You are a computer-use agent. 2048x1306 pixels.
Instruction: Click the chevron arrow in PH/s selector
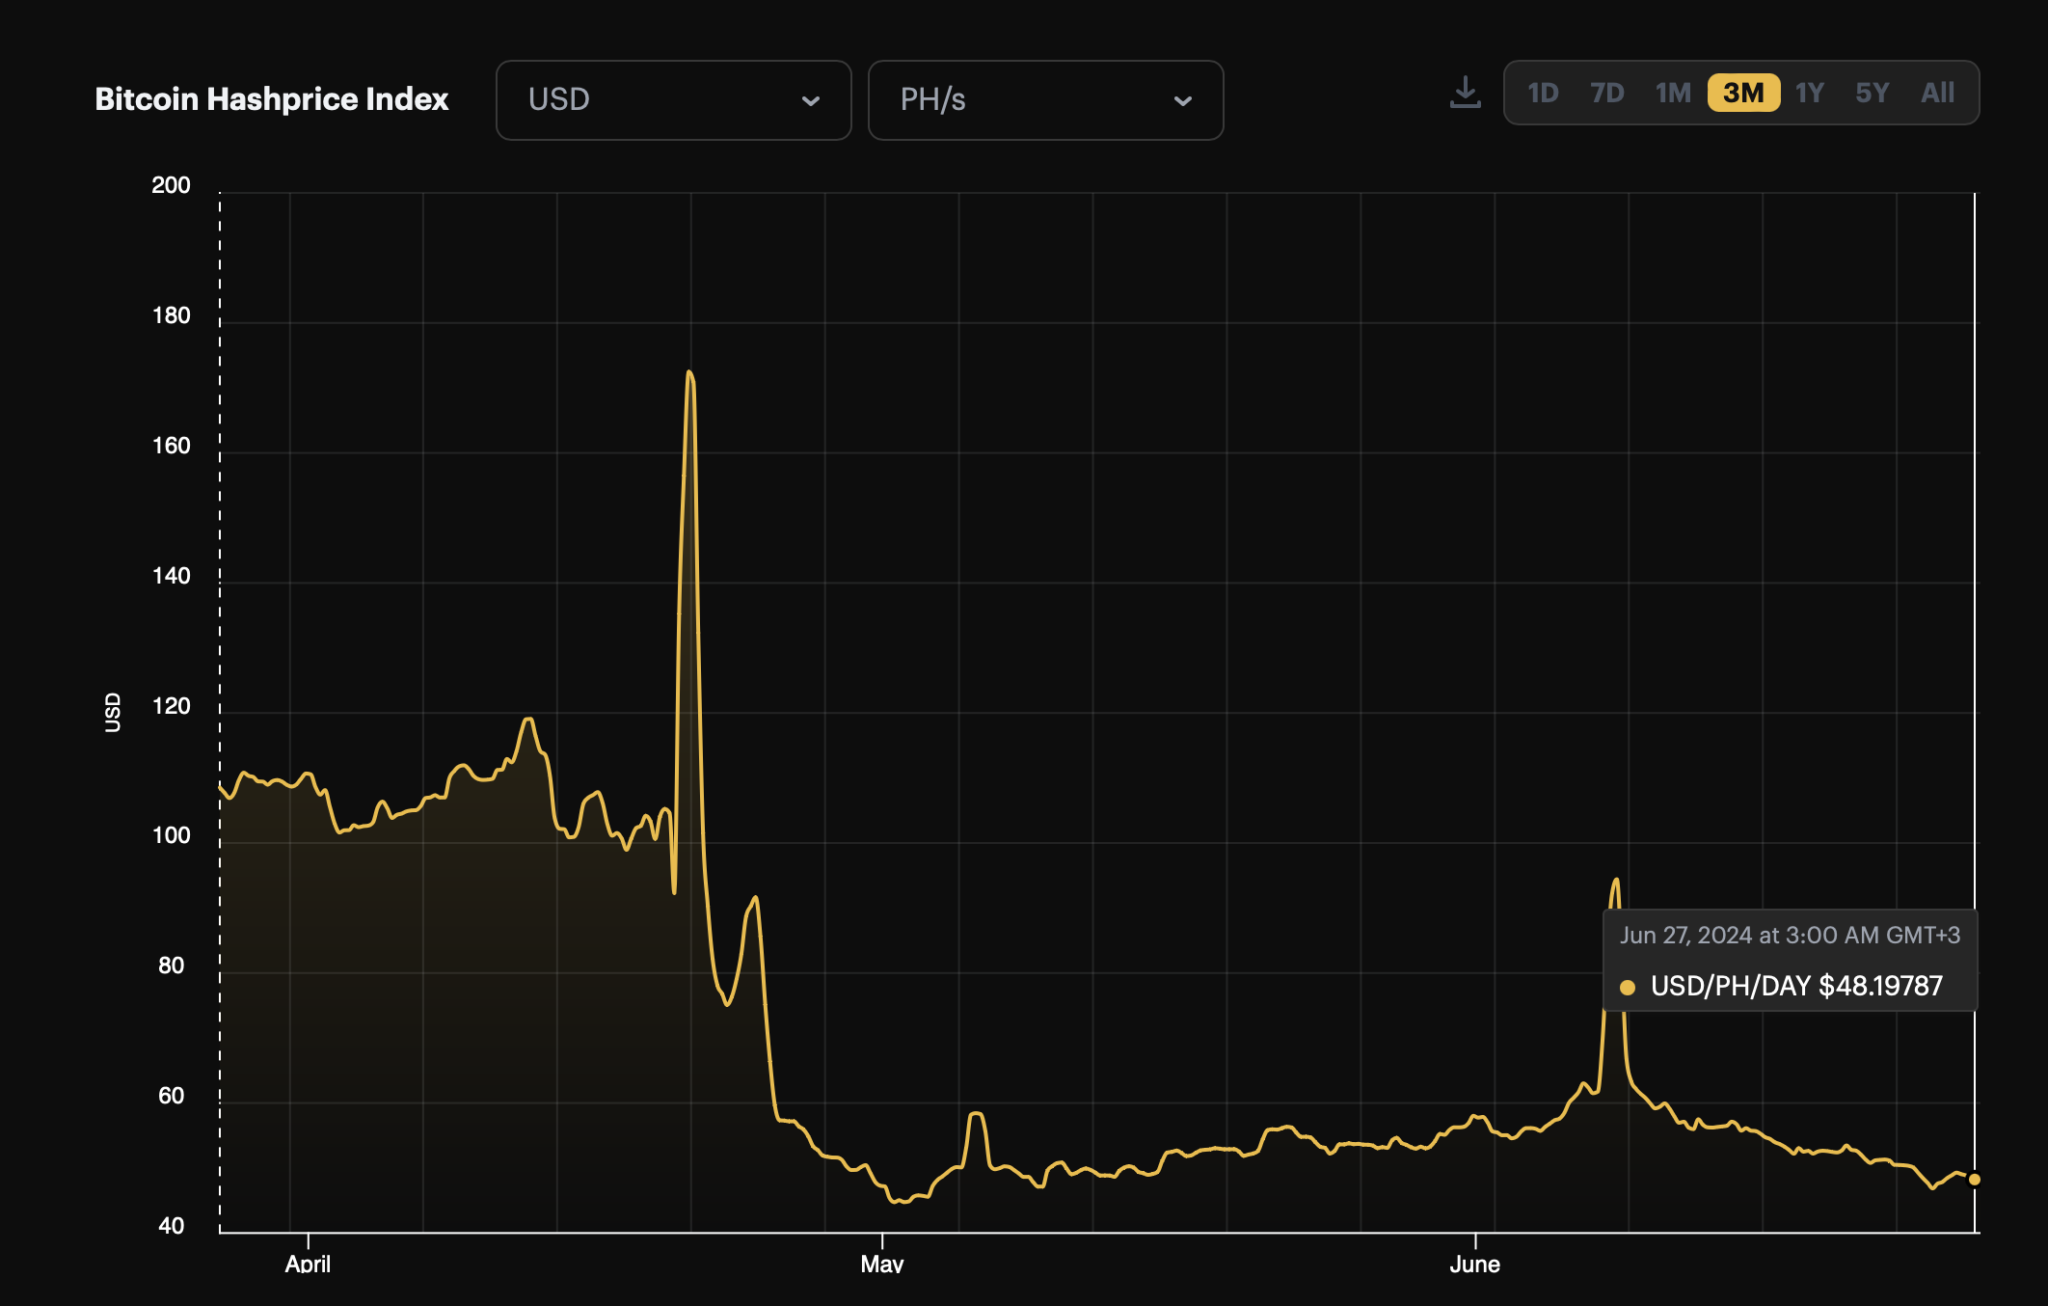pos(1183,101)
